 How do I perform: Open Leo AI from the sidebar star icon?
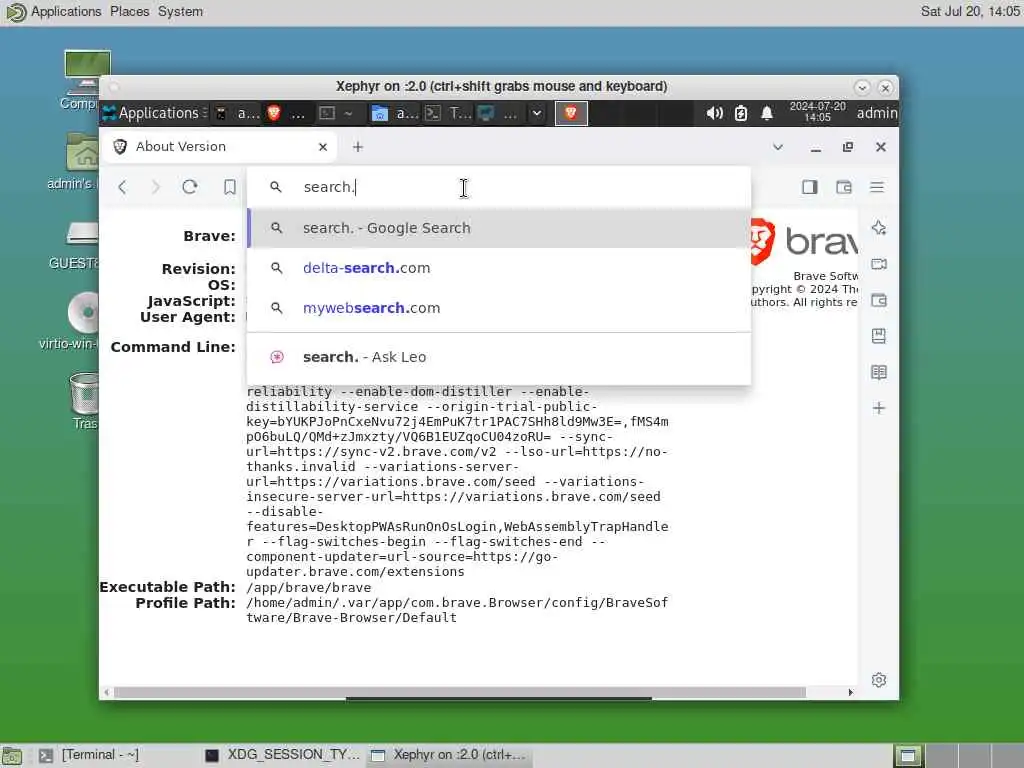879,228
